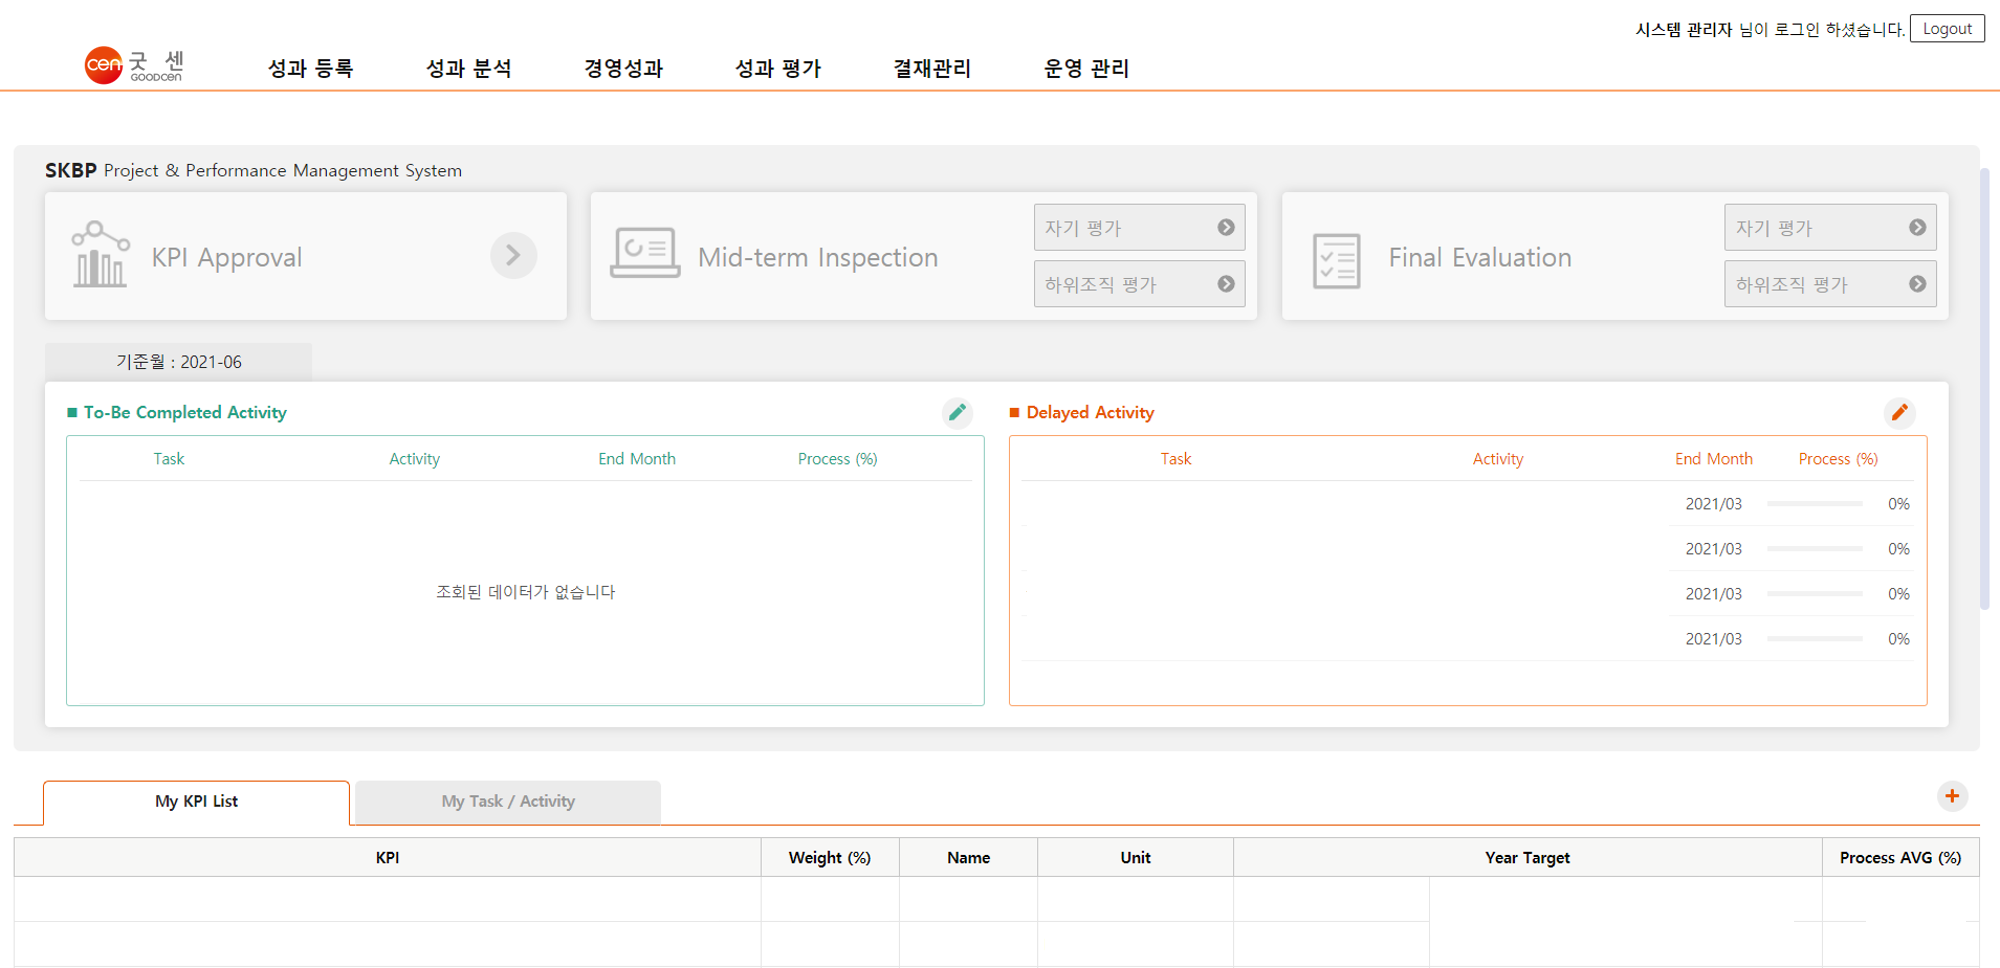This screenshot has width=2000, height=968.
Task: Click the Mid-term Inspection laptop icon
Action: (x=645, y=254)
